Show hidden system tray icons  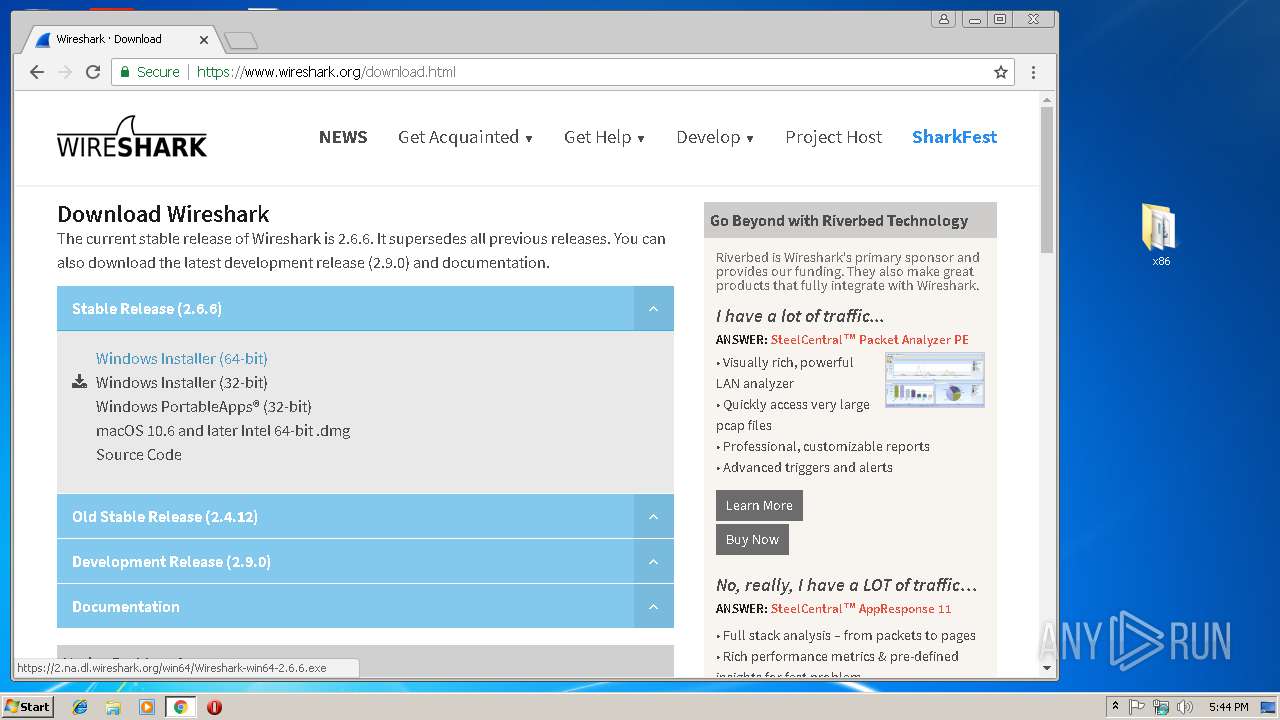coord(1115,707)
